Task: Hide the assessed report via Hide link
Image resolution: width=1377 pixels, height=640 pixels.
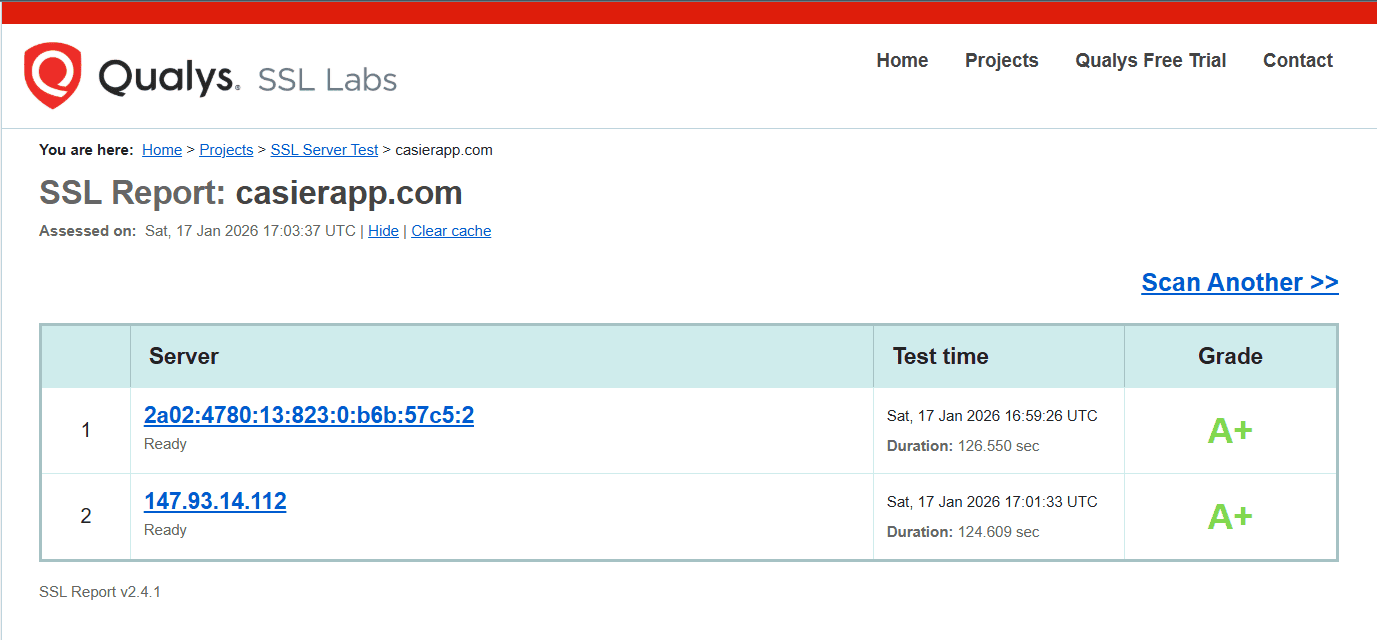Action: tap(383, 231)
